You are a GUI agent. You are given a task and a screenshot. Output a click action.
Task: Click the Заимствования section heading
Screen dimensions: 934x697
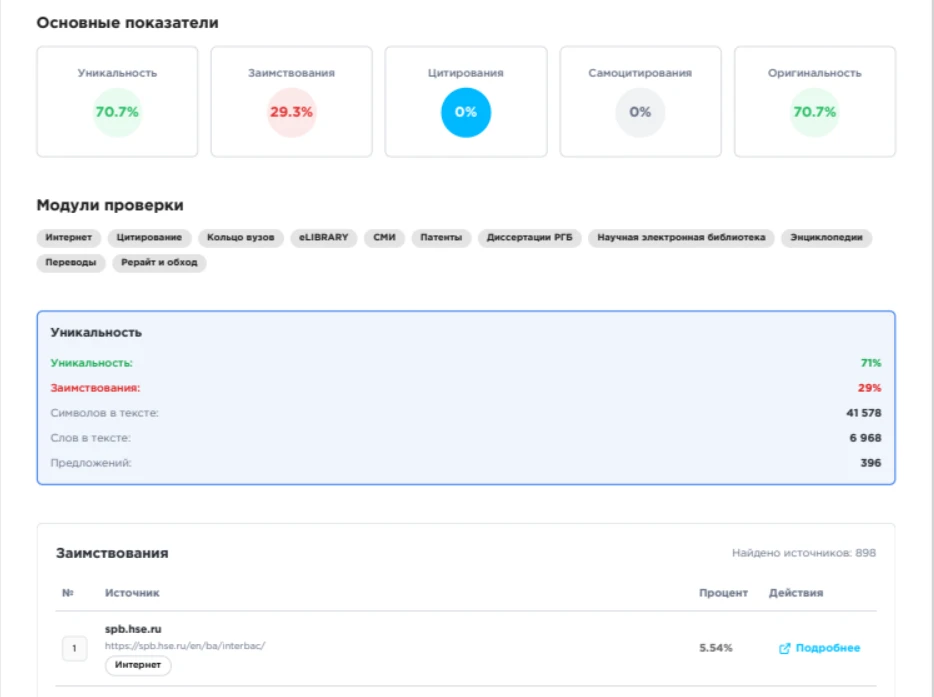point(112,553)
